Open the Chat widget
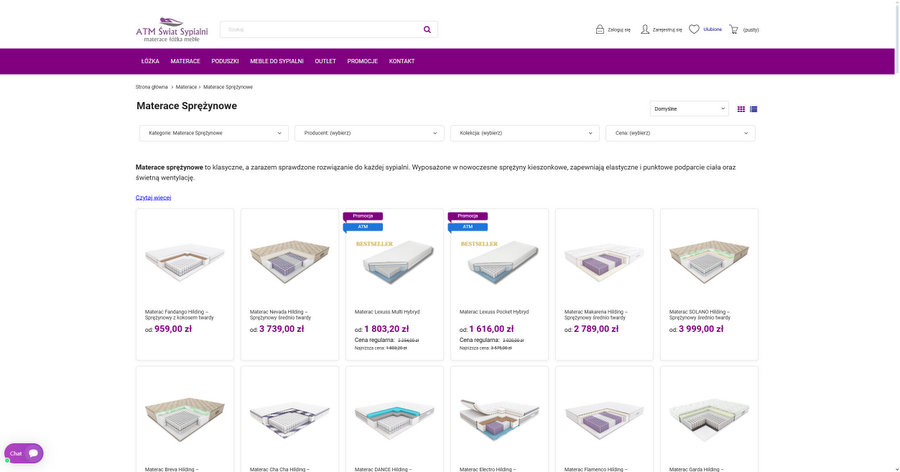900x472 pixels. (x=24, y=453)
